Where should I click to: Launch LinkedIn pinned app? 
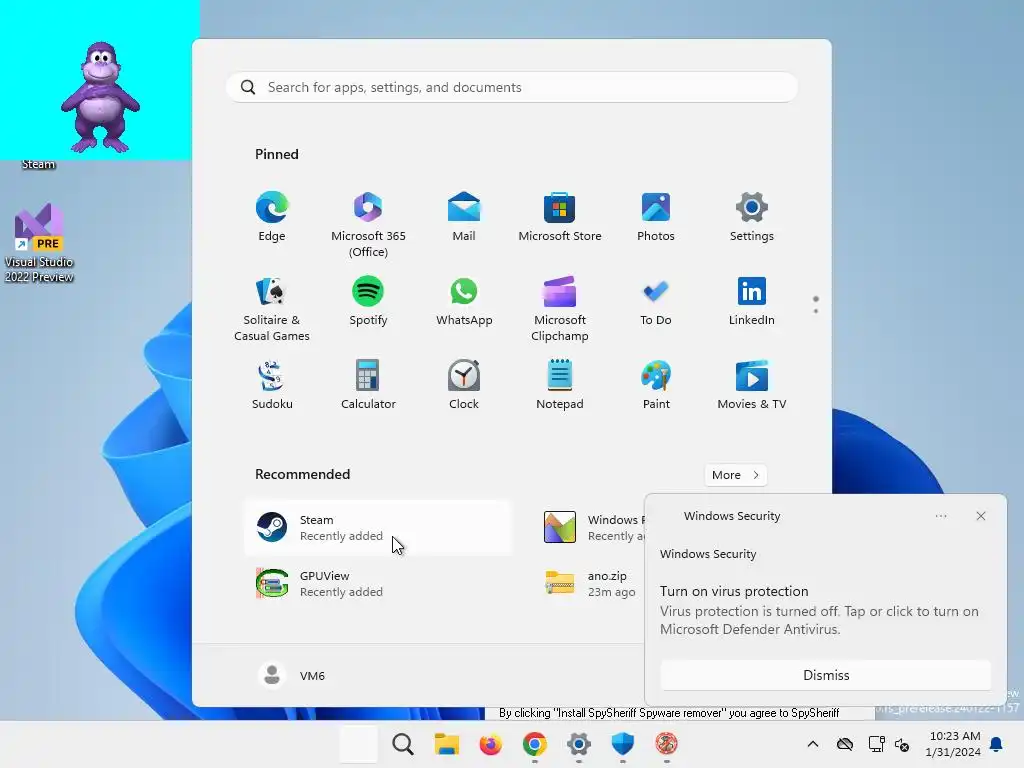coord(752,301)
